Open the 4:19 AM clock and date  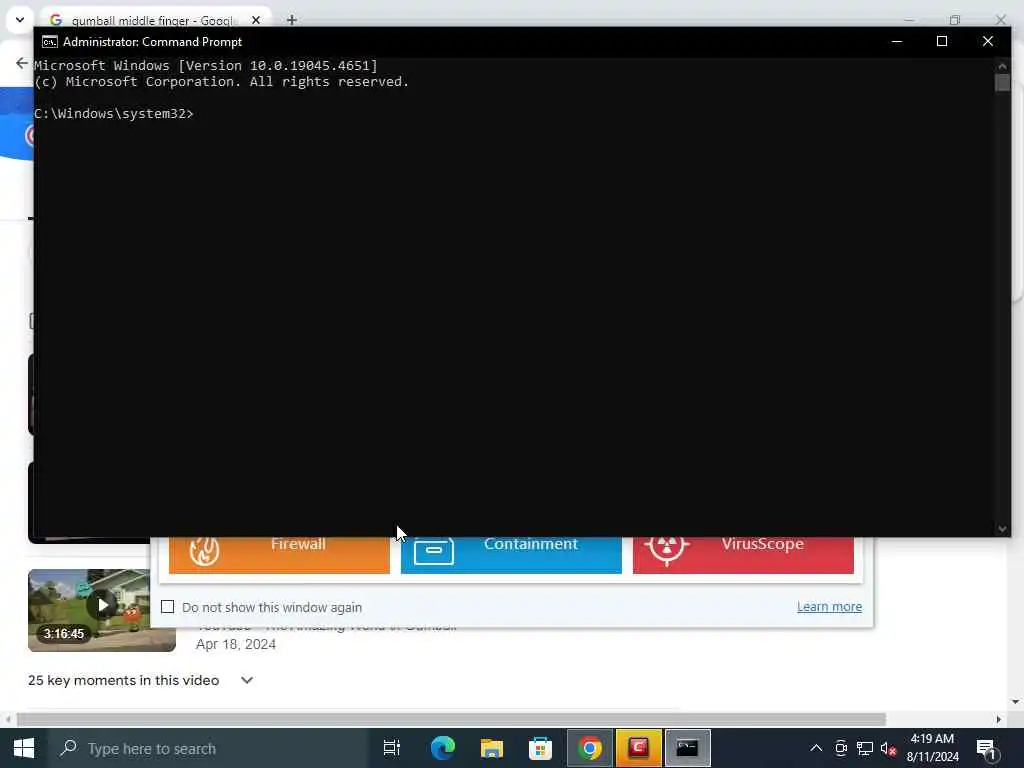point(933,748)
